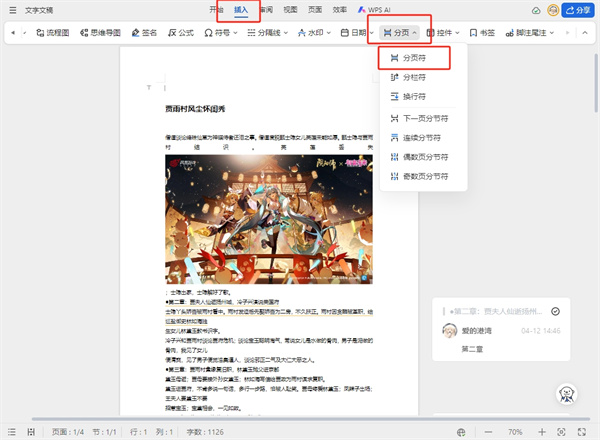
Task: Open the WPS AI tab
Action: (x=374, y=10)
